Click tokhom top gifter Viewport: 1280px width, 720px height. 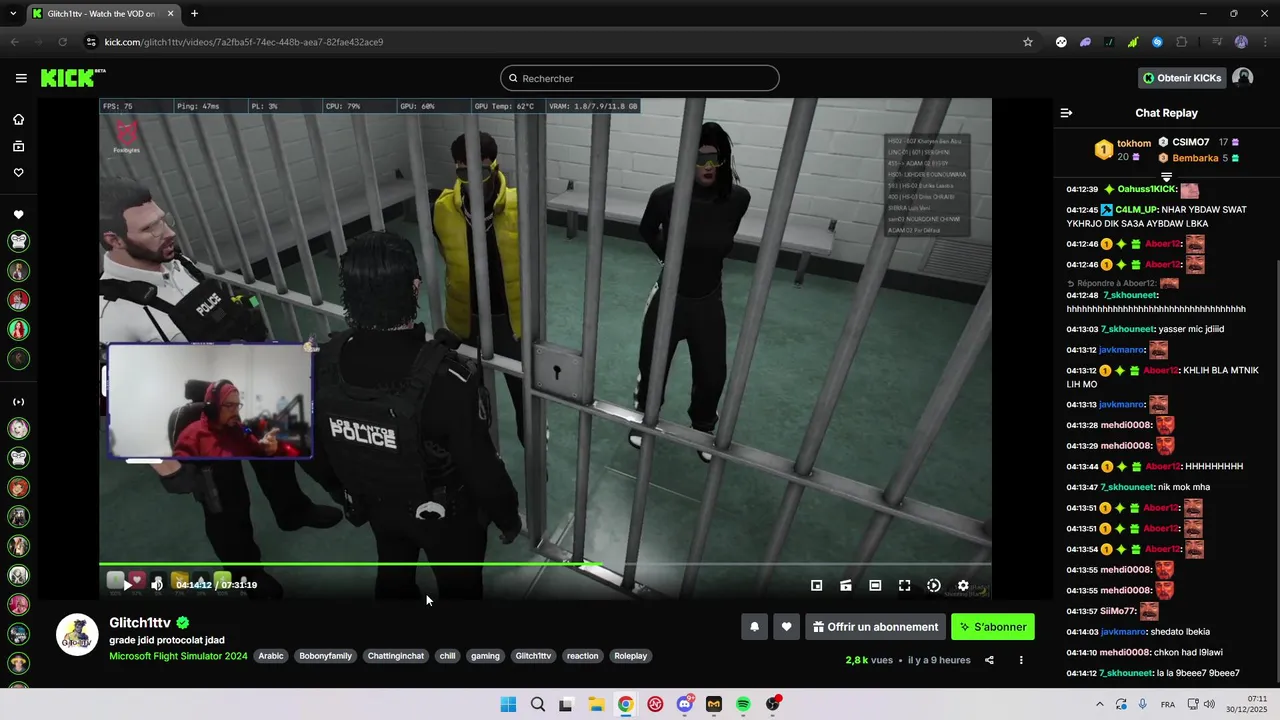(x=1134, y=143)
